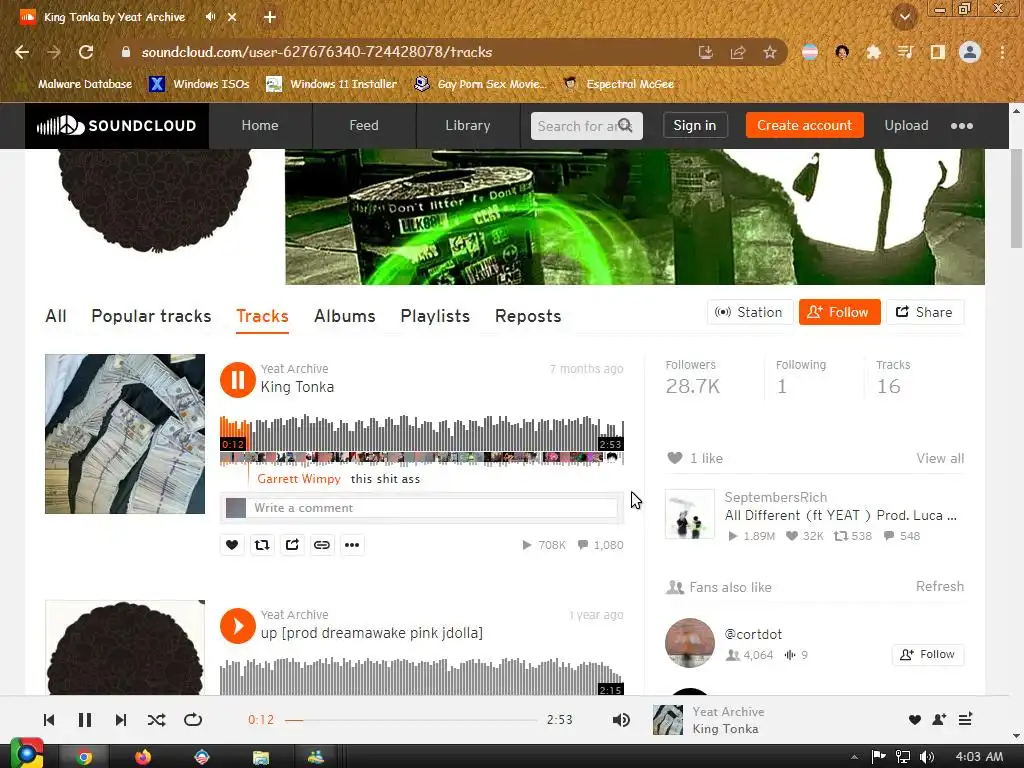The width and height of the screenshot is (1024, 768).
Task: Toggle repeat in the player bar
Action: point(193,720)
